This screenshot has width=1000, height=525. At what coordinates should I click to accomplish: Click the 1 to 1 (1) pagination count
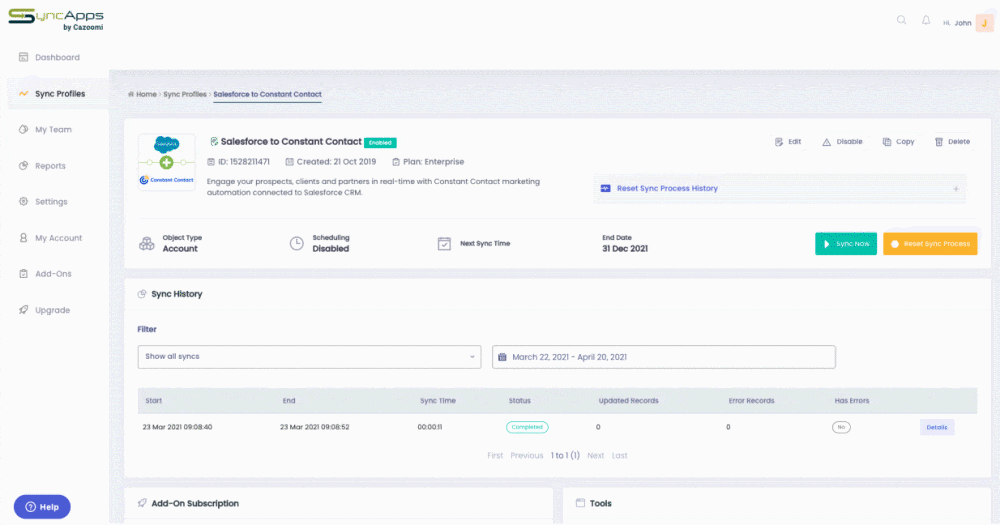pyautogui.click(x=565, y=455)
